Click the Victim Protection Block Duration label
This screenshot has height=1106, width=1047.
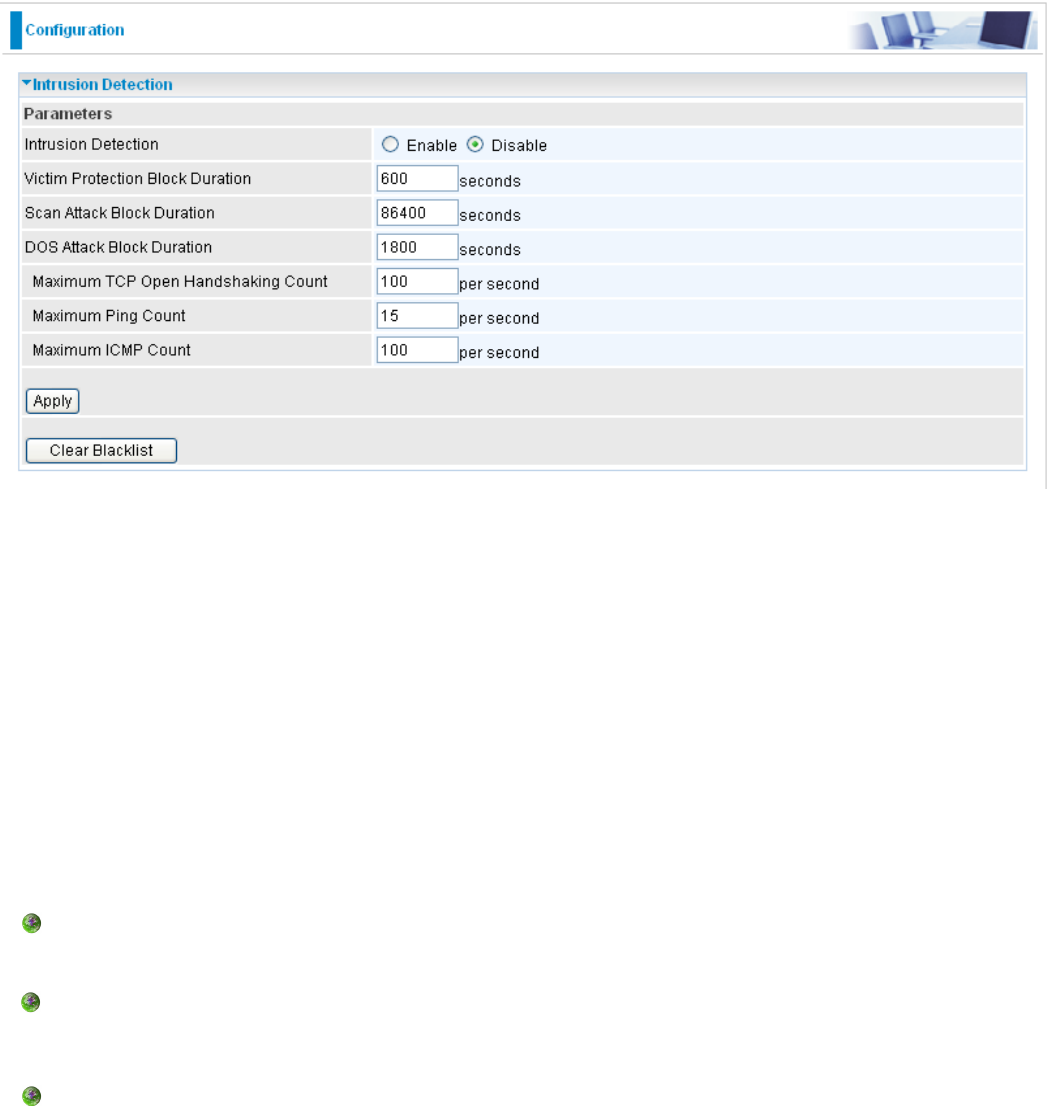(x=138, y=178)
